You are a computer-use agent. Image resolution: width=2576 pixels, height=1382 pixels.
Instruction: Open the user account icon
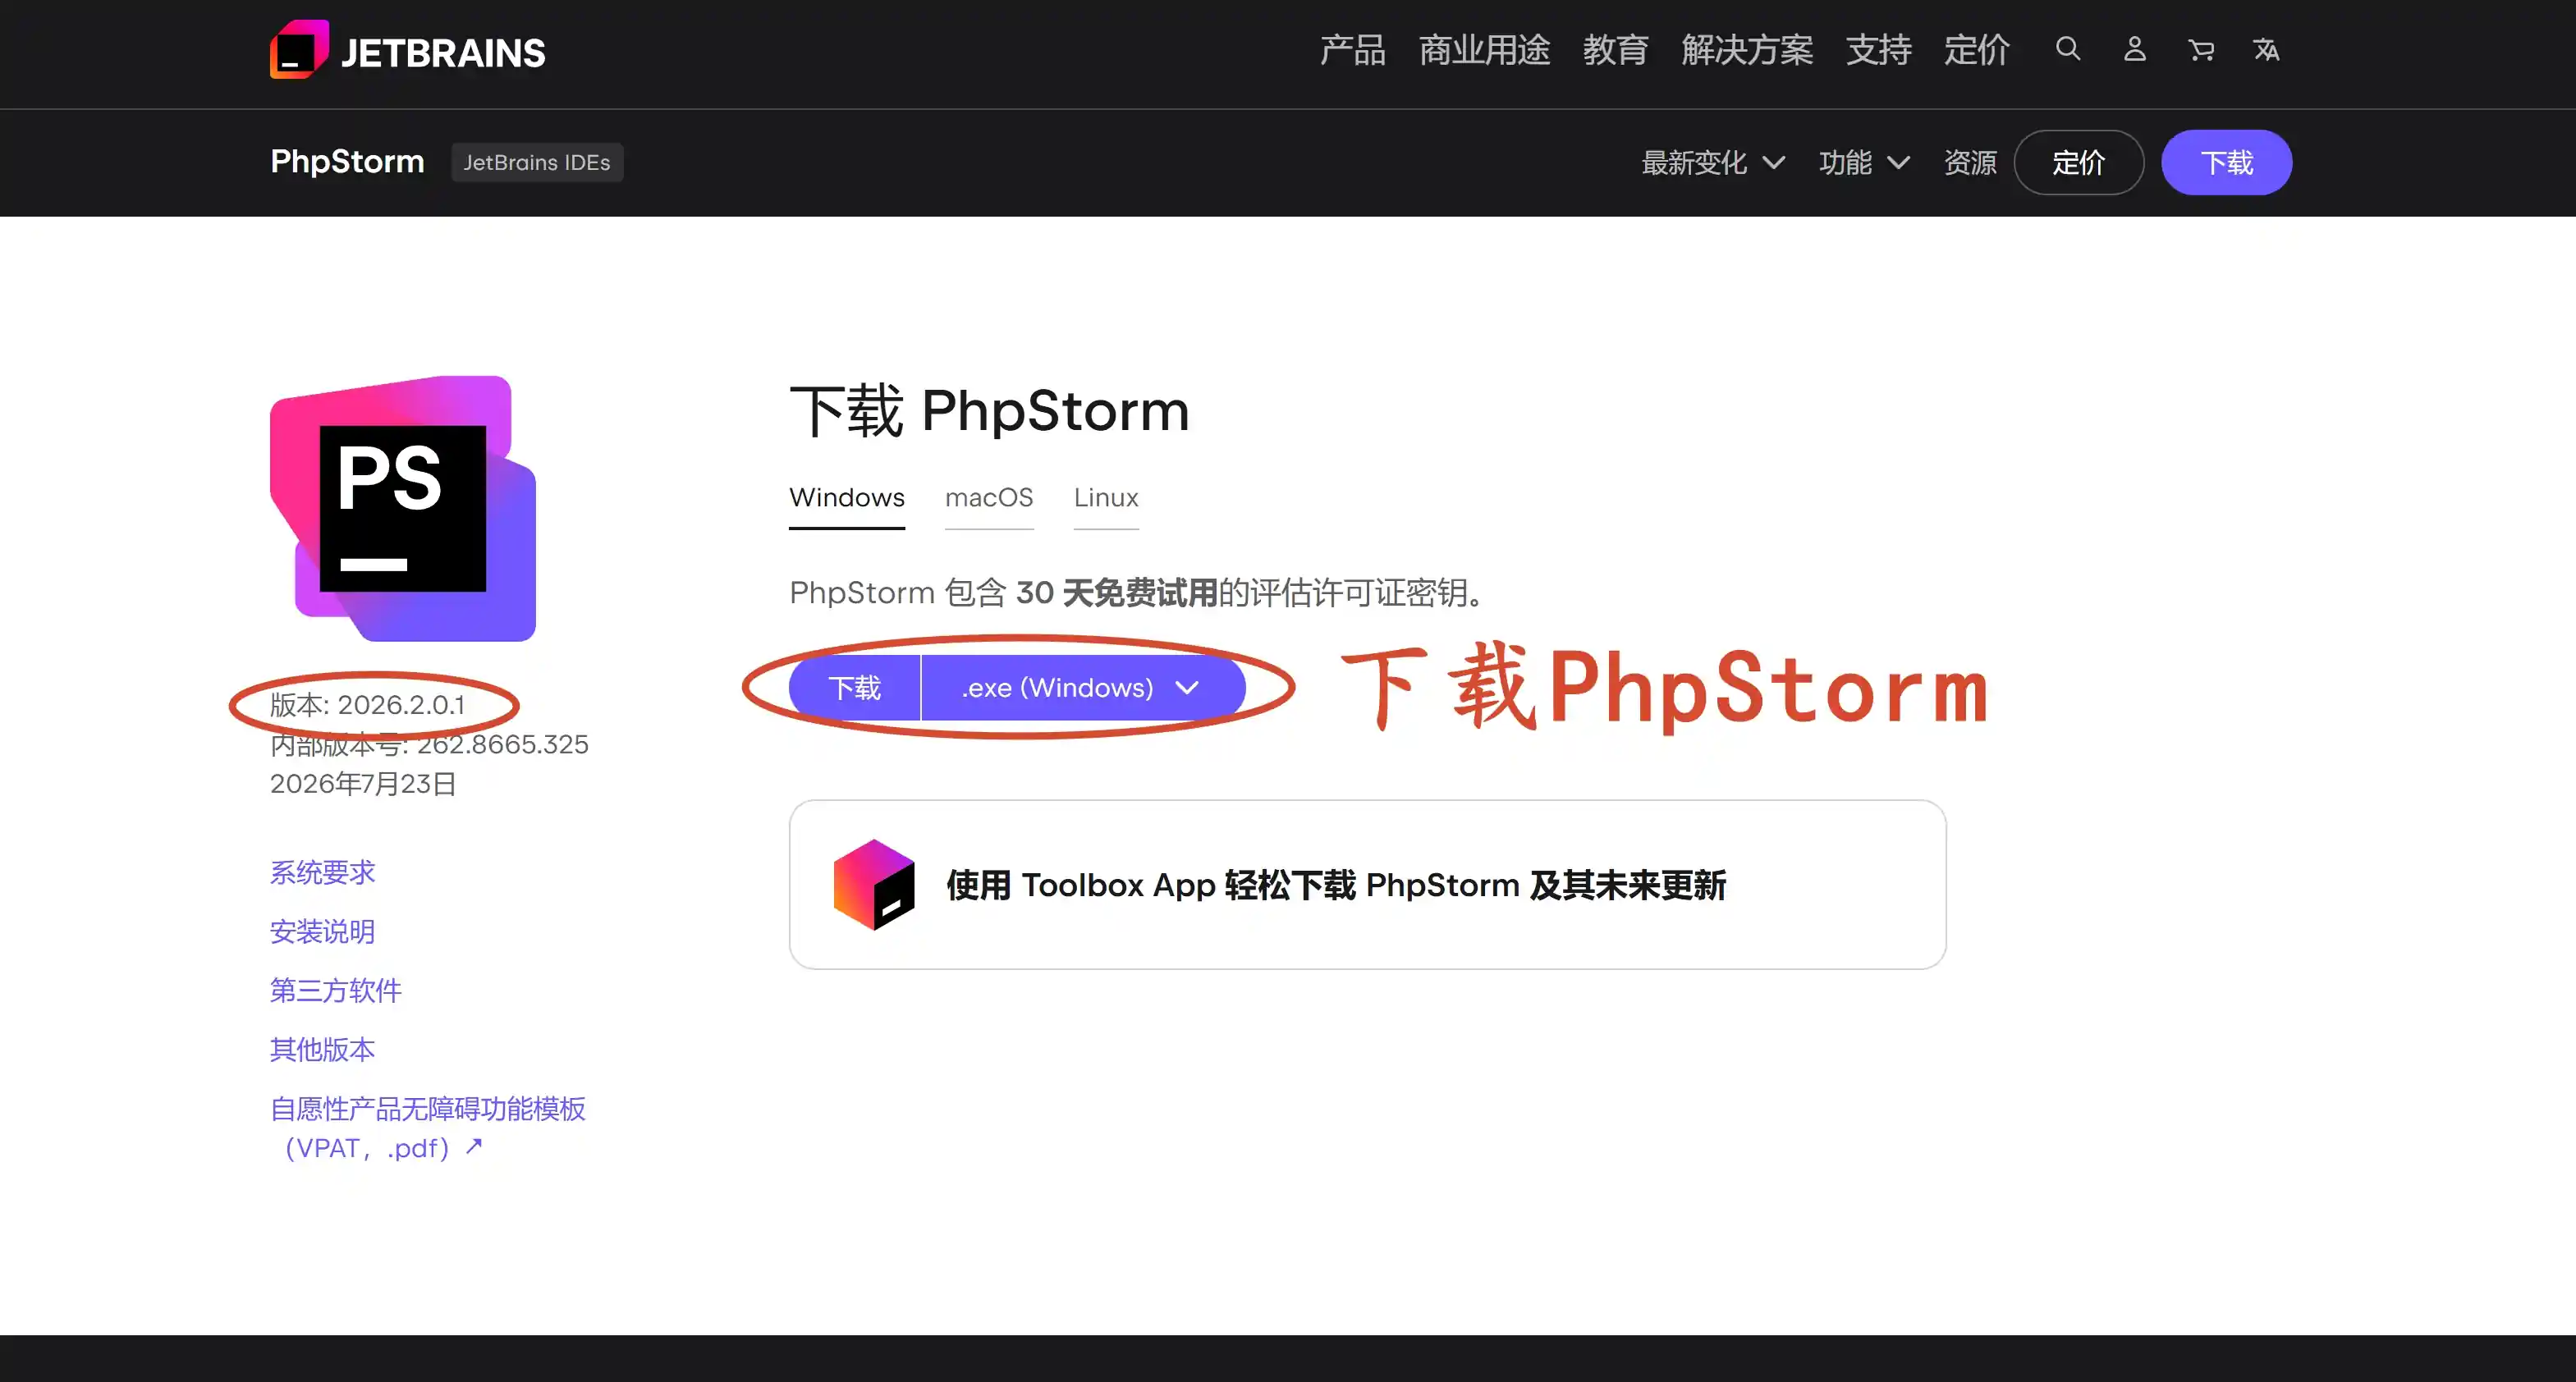click(2134, 49)
